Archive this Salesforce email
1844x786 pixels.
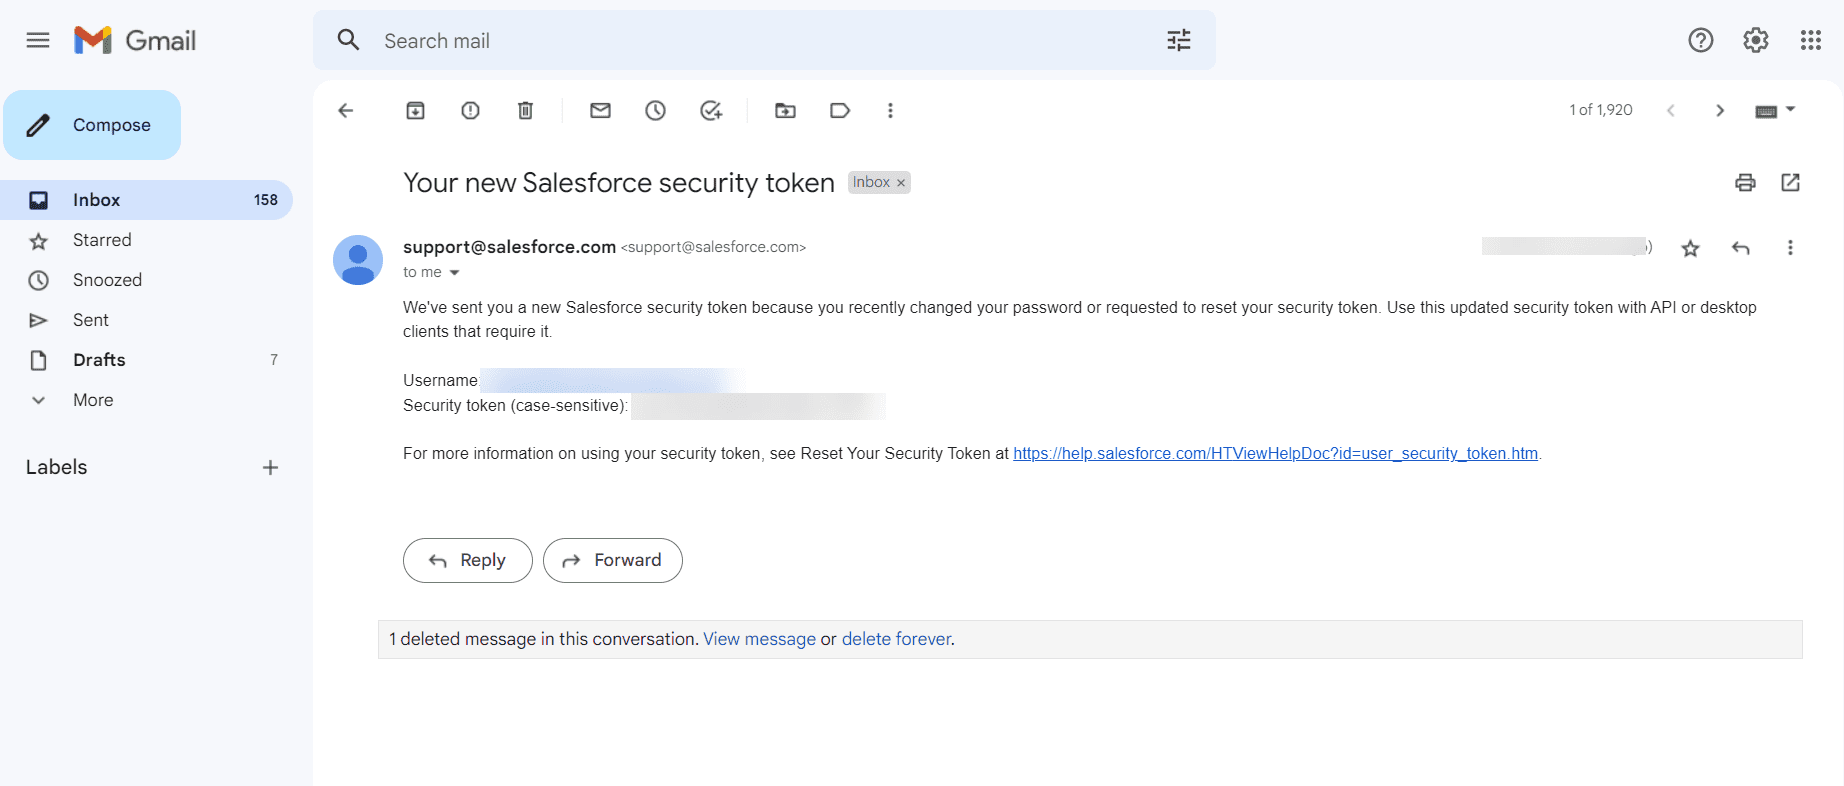(x=415, y=111)
